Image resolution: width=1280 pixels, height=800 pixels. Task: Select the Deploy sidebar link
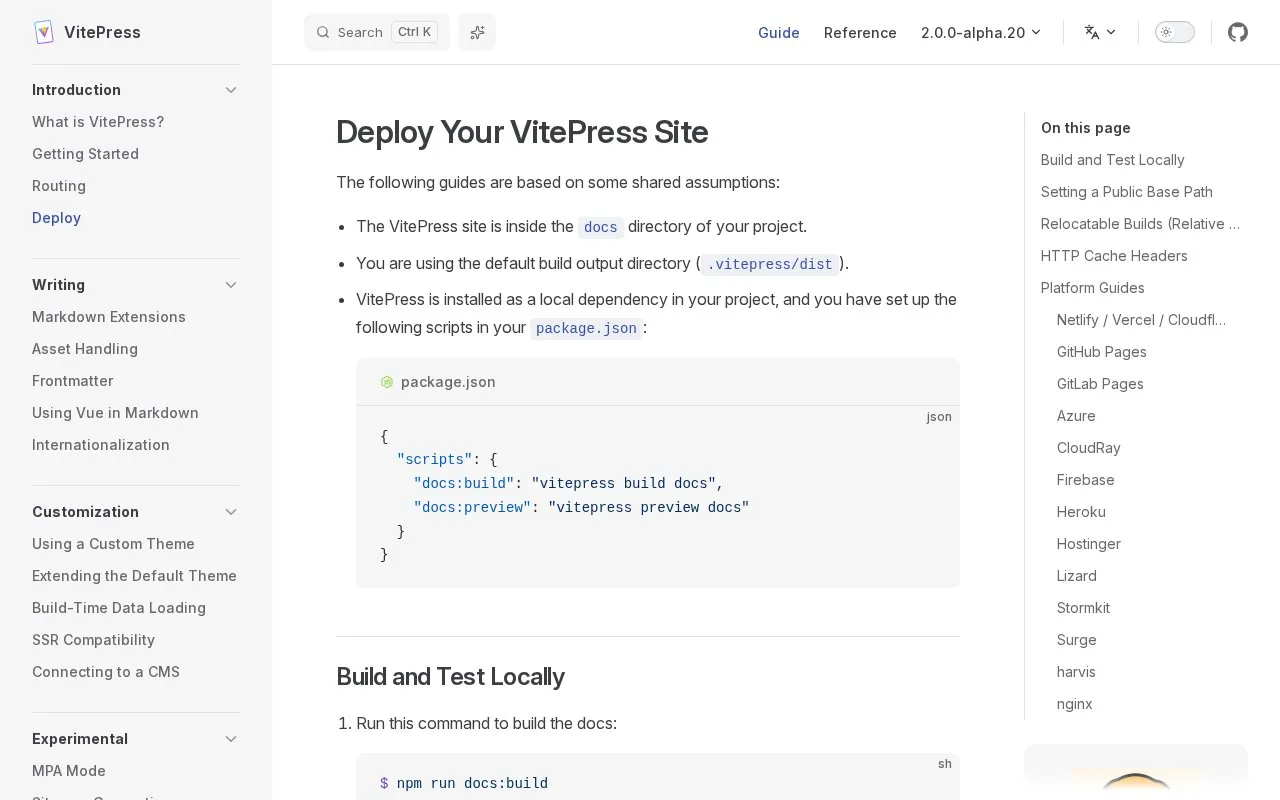[56, 218]
